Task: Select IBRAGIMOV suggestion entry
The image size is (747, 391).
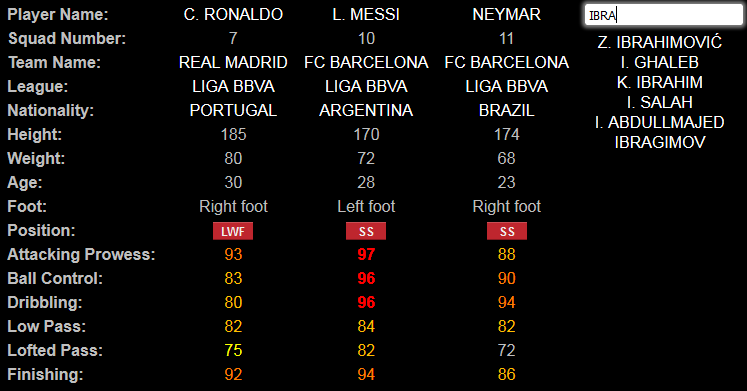Action: tap(660, 142)
